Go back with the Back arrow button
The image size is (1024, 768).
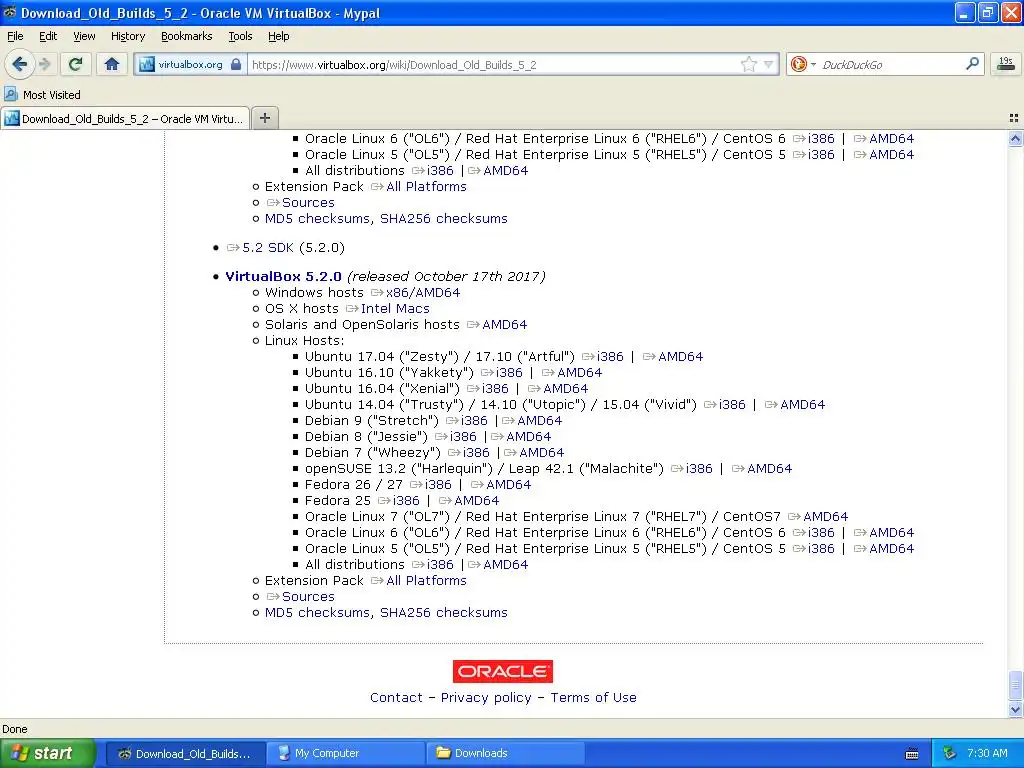(x=20, y=64)
